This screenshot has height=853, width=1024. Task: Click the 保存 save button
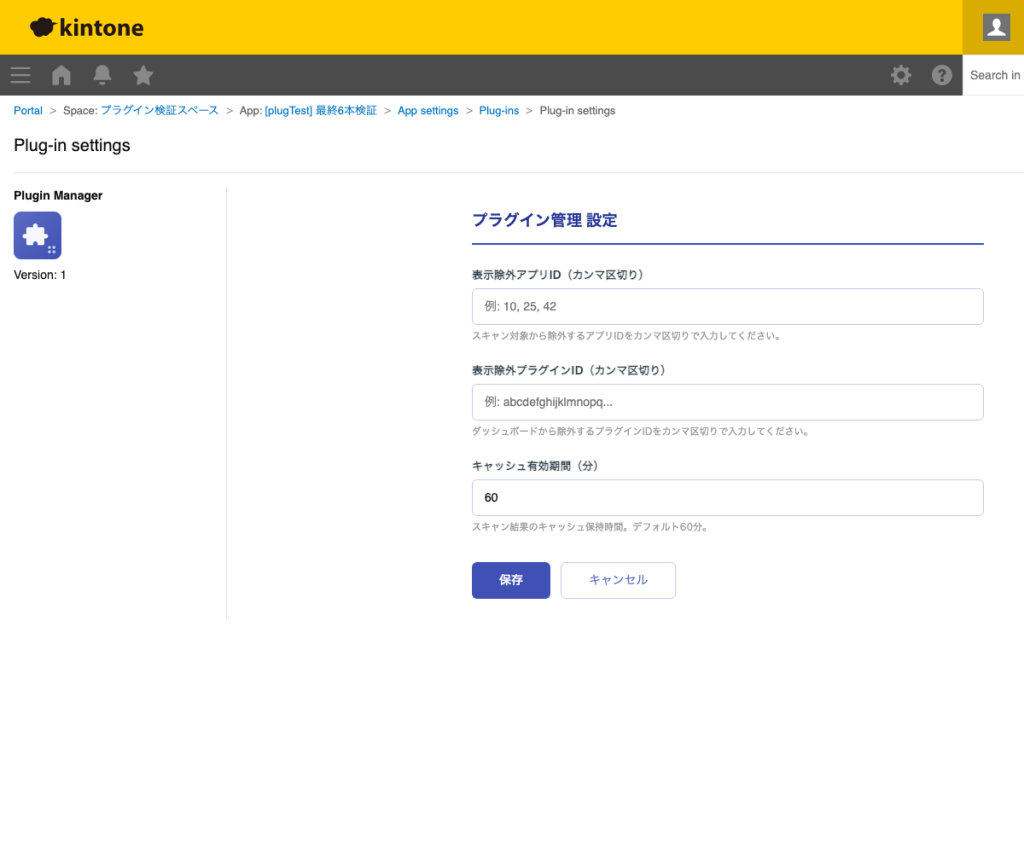[510, 580]
